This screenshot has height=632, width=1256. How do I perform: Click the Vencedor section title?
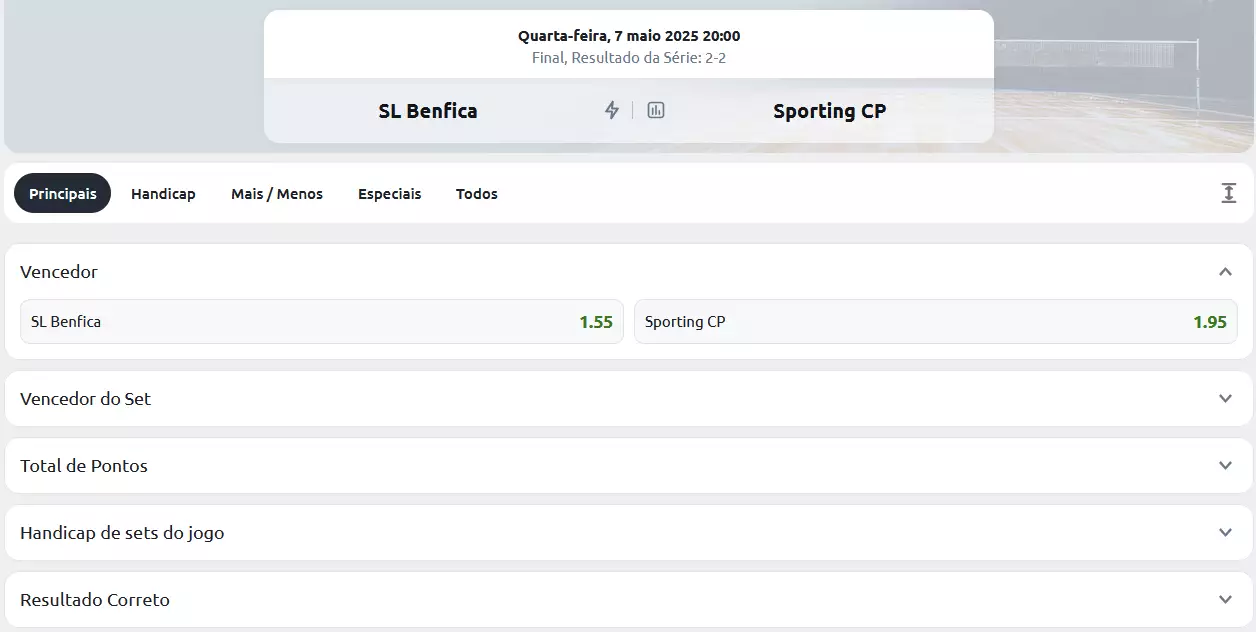tap(59, 271)
